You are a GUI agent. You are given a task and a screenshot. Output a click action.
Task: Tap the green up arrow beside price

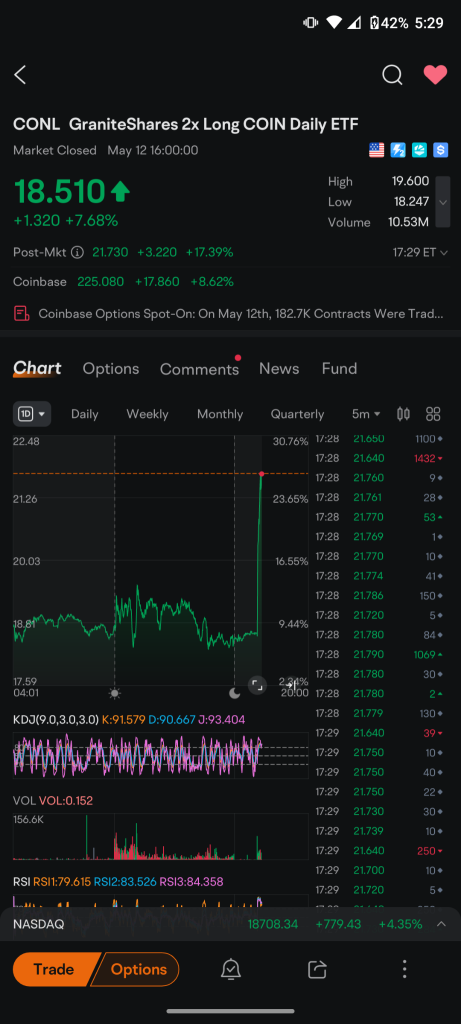click(120, 191)
